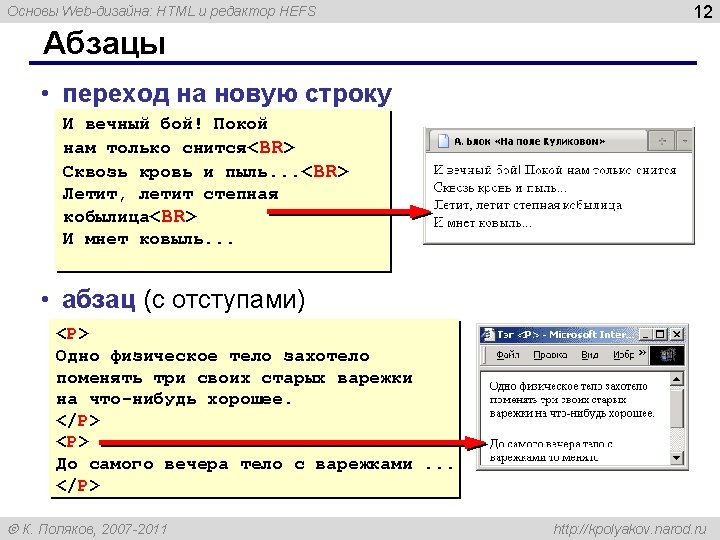Click the rendered line 'Сквозь кровь и пыль...' in browser
The height and width of the screenshot is (540, 720).
click(501, 188)
